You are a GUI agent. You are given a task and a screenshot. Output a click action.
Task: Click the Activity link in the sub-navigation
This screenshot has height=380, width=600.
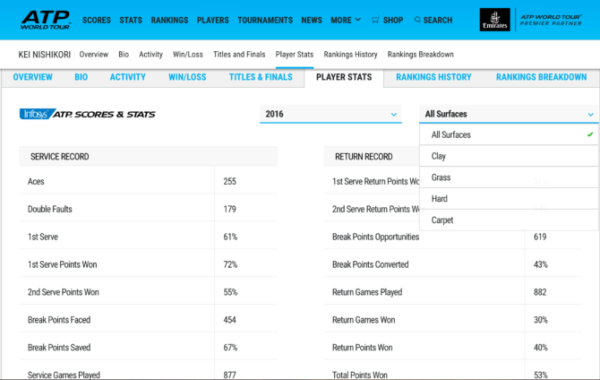click(x=151, y=54)
